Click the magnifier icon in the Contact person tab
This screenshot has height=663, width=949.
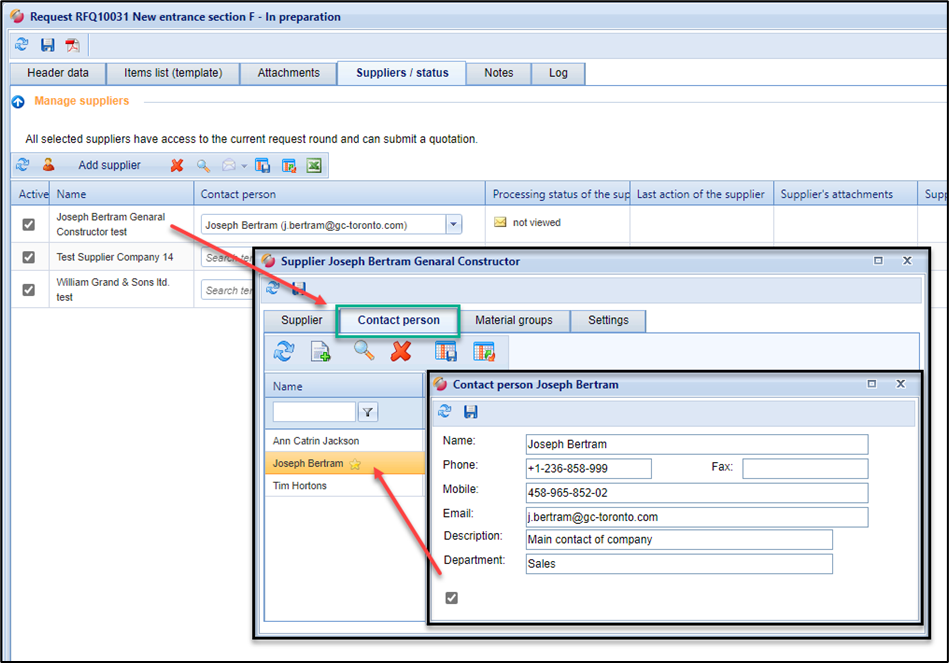[364, 351]
